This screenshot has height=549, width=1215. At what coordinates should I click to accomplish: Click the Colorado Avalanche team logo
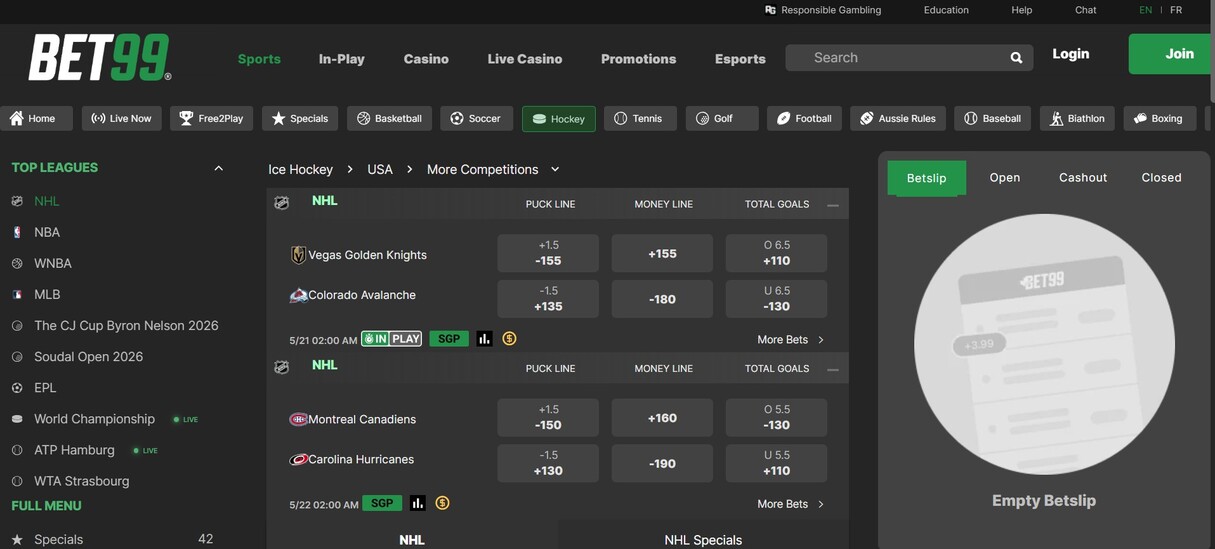pyautogui.click(x=298, y=295)
